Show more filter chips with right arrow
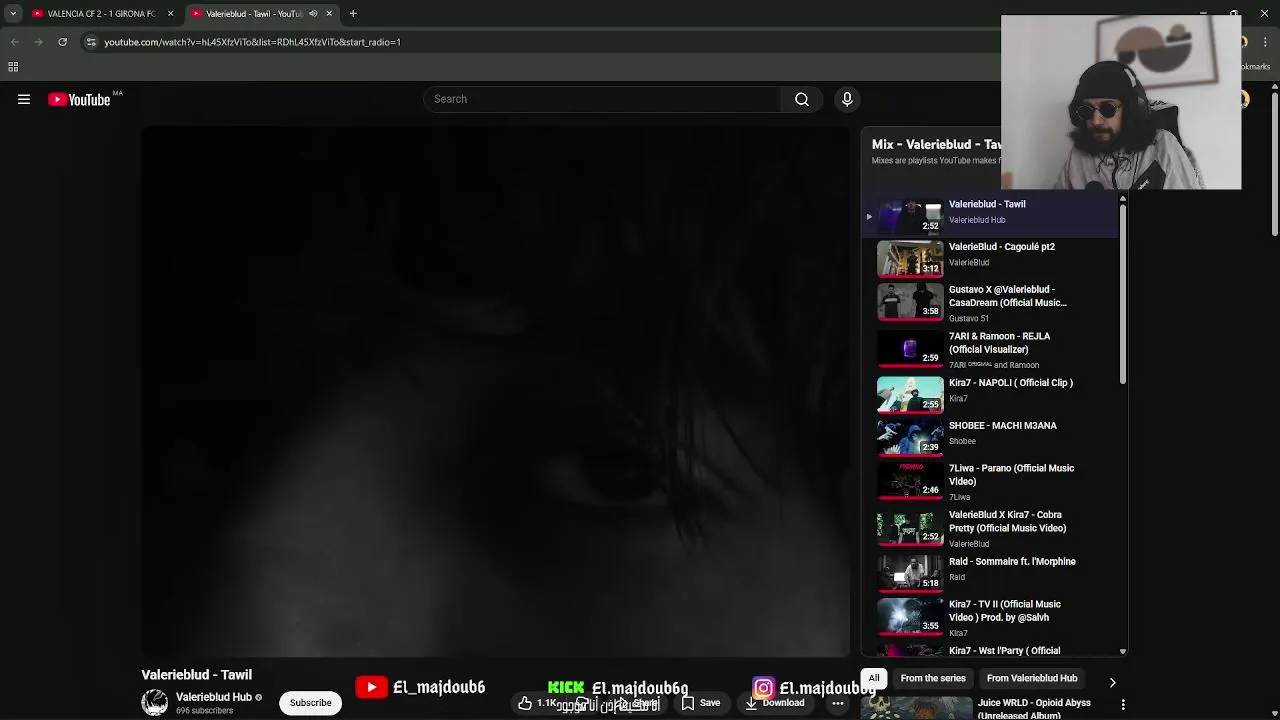This screenshot has width=1280, height=720. click(x=1112, y=682)
